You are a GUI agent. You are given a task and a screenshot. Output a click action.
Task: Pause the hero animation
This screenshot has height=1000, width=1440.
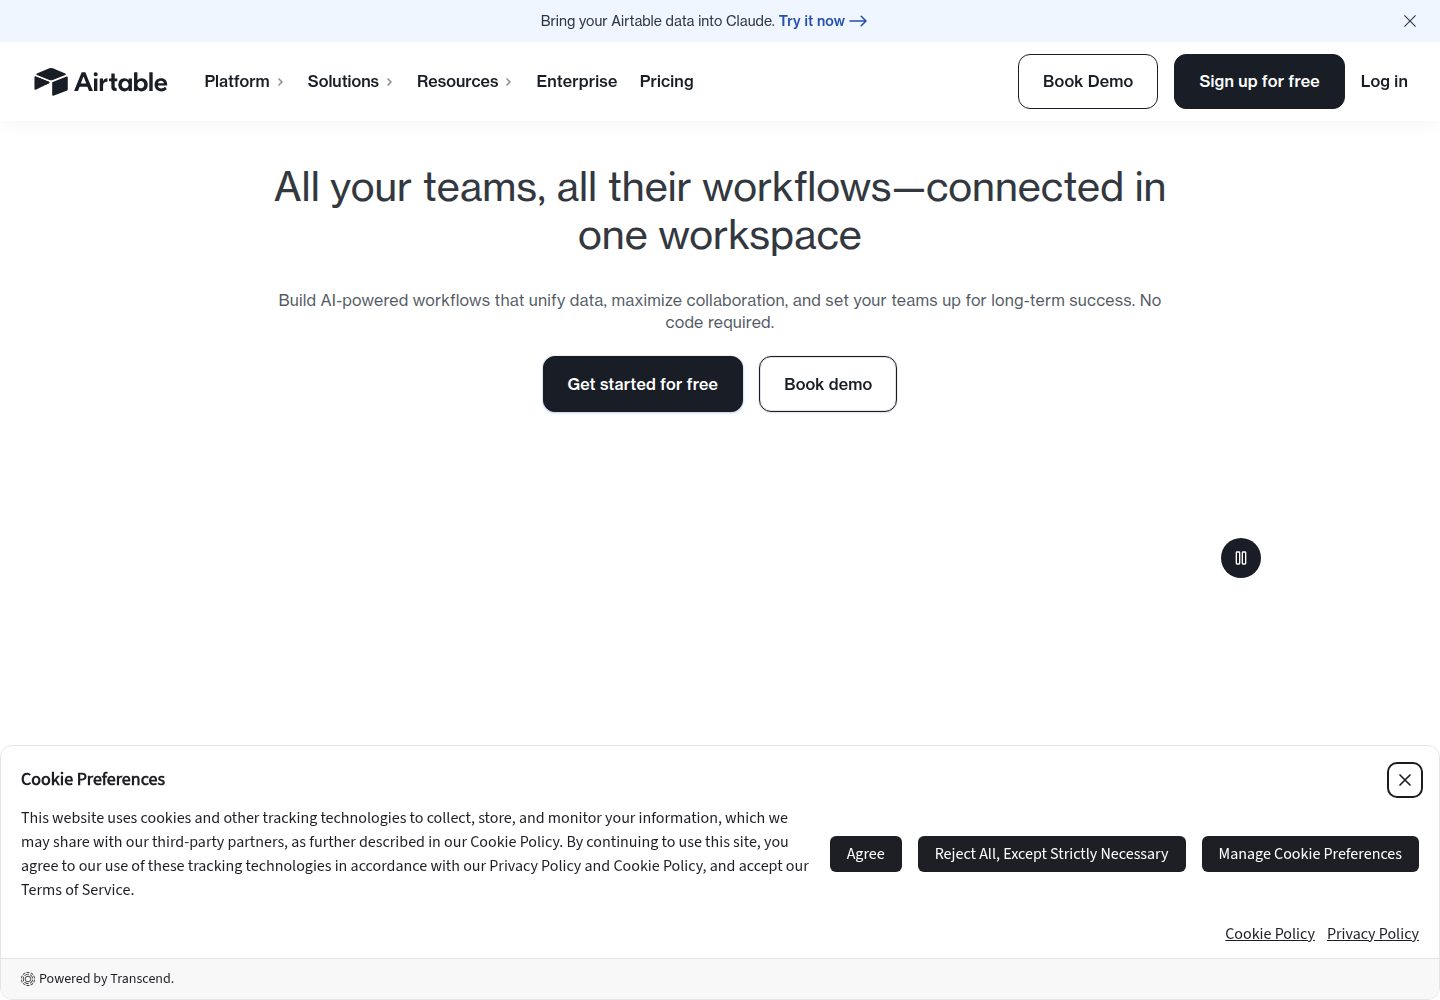point(1240,558)
